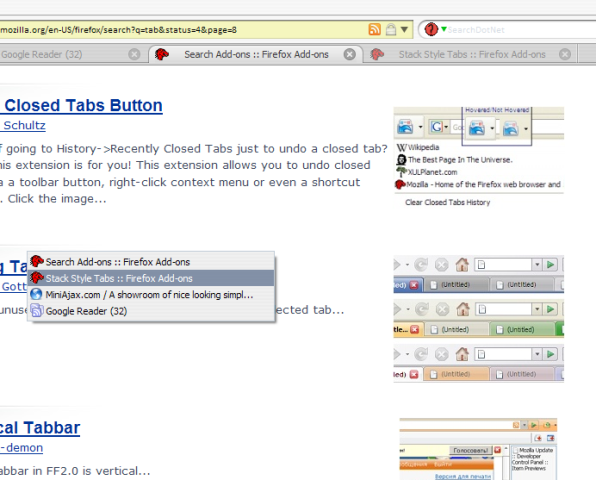The width and height of the screenshot is (596, 480).
Task: Open the address bar history dropdown arrow
Action: click(404, 29)
